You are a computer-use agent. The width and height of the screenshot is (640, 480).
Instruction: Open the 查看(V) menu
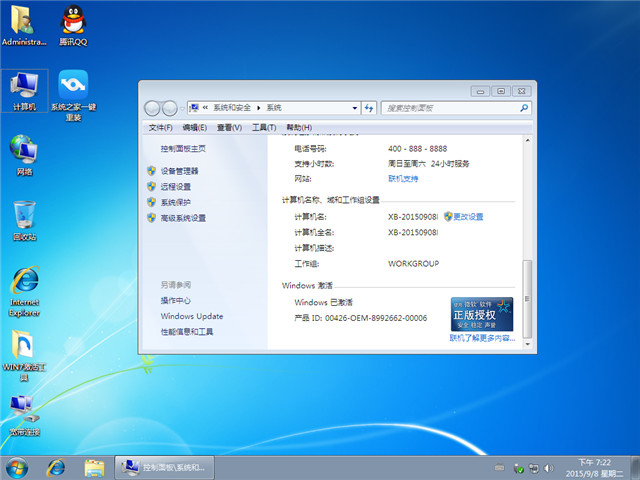tap(229, 128)
